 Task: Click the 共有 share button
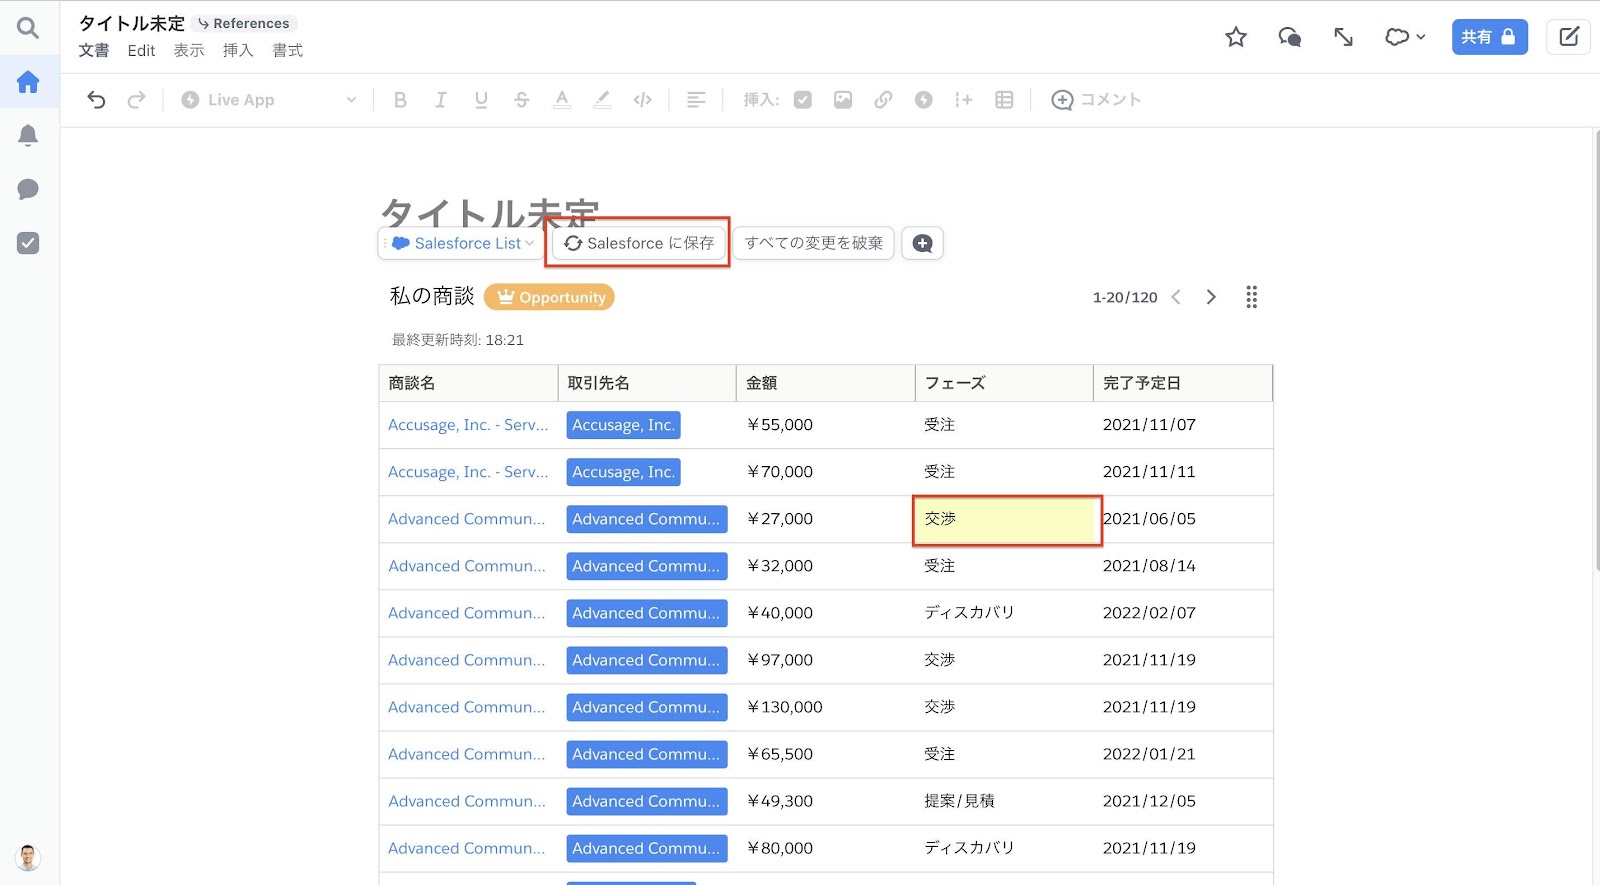pyautogui.click(x=1489, y=37)
